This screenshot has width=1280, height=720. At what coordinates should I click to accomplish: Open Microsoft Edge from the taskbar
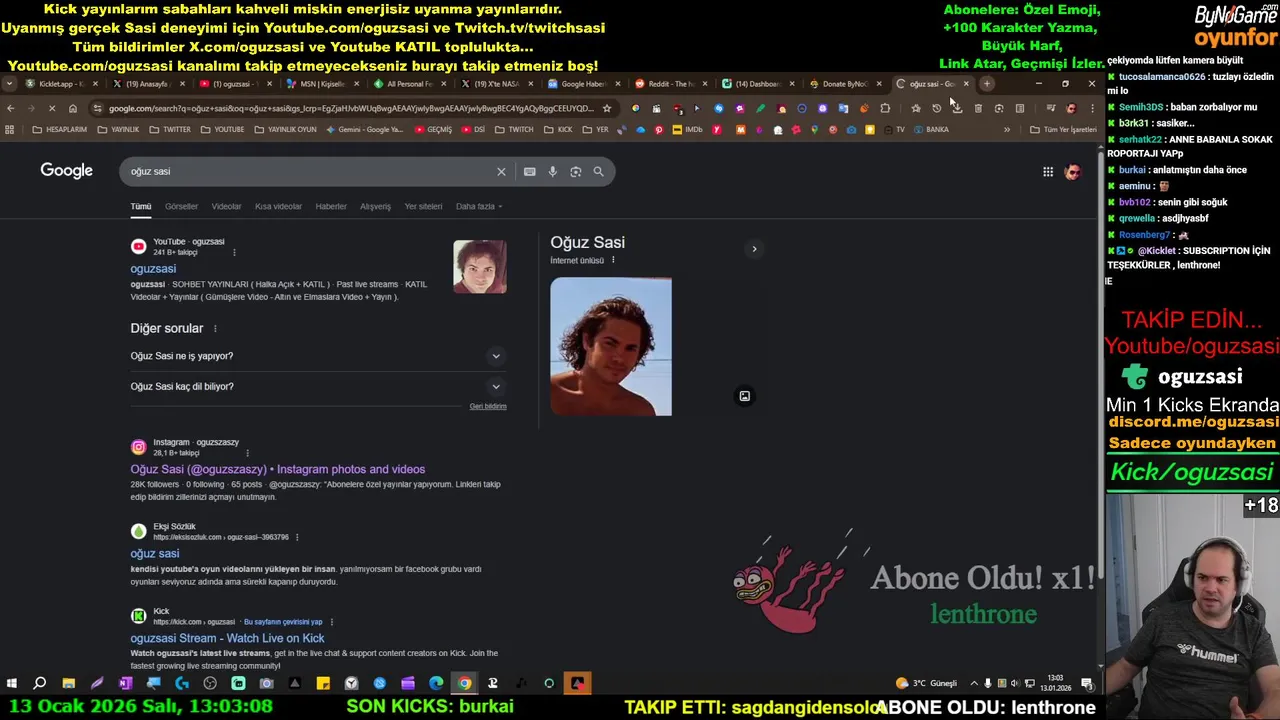pos(436,684)
